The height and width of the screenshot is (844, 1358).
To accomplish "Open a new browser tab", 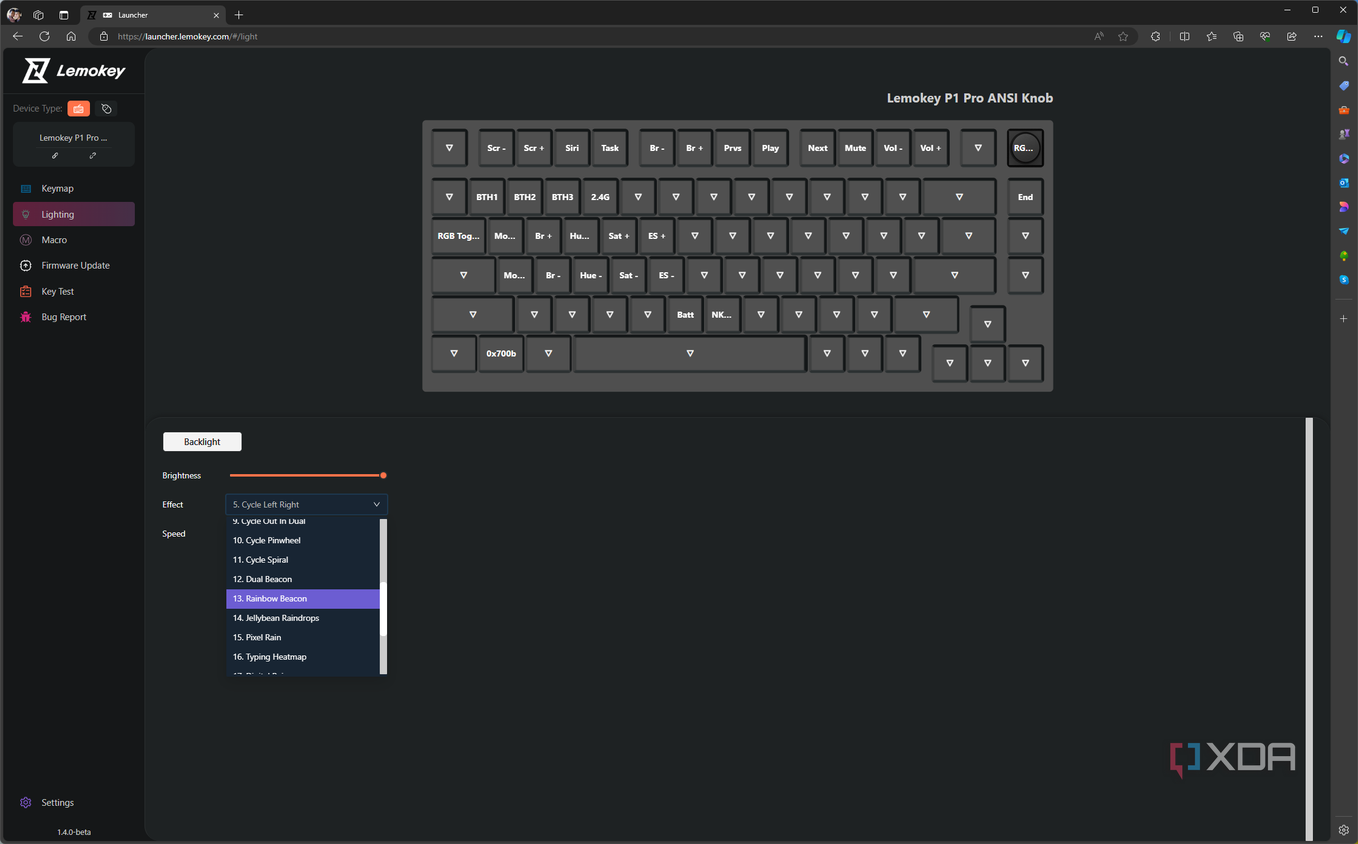I will pos(238,15).
